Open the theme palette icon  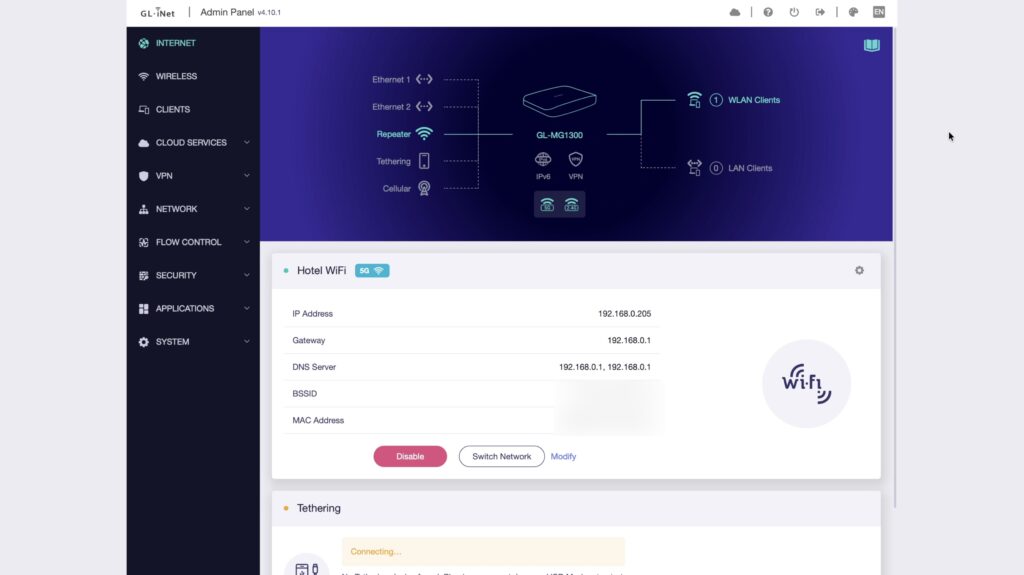854,12
